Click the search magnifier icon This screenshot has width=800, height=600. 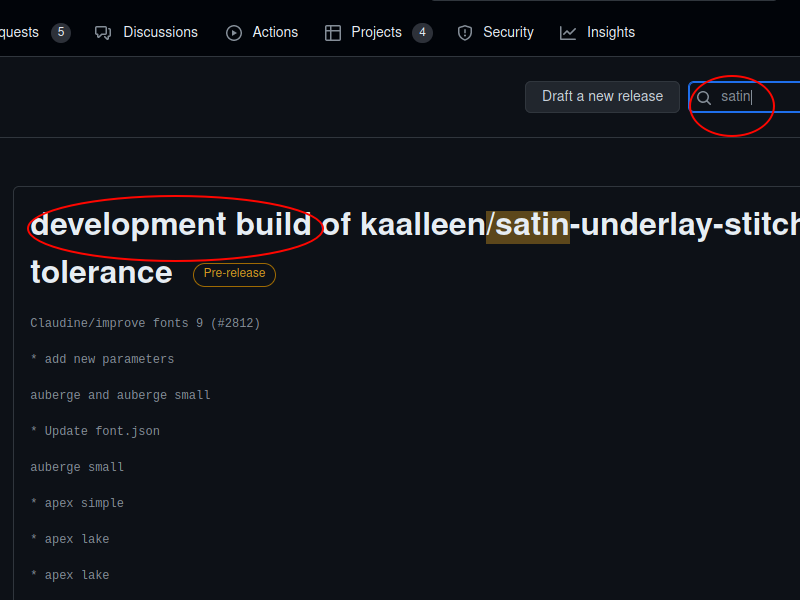[704, 97]
